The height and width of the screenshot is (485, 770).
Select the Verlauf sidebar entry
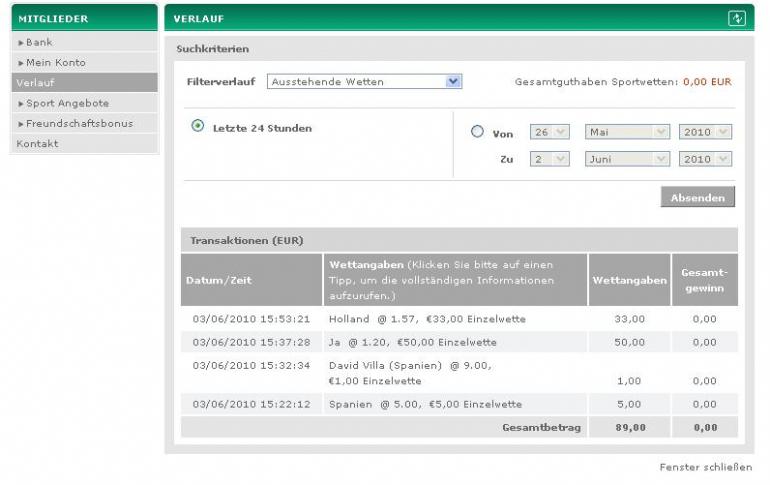coord(84,82)
